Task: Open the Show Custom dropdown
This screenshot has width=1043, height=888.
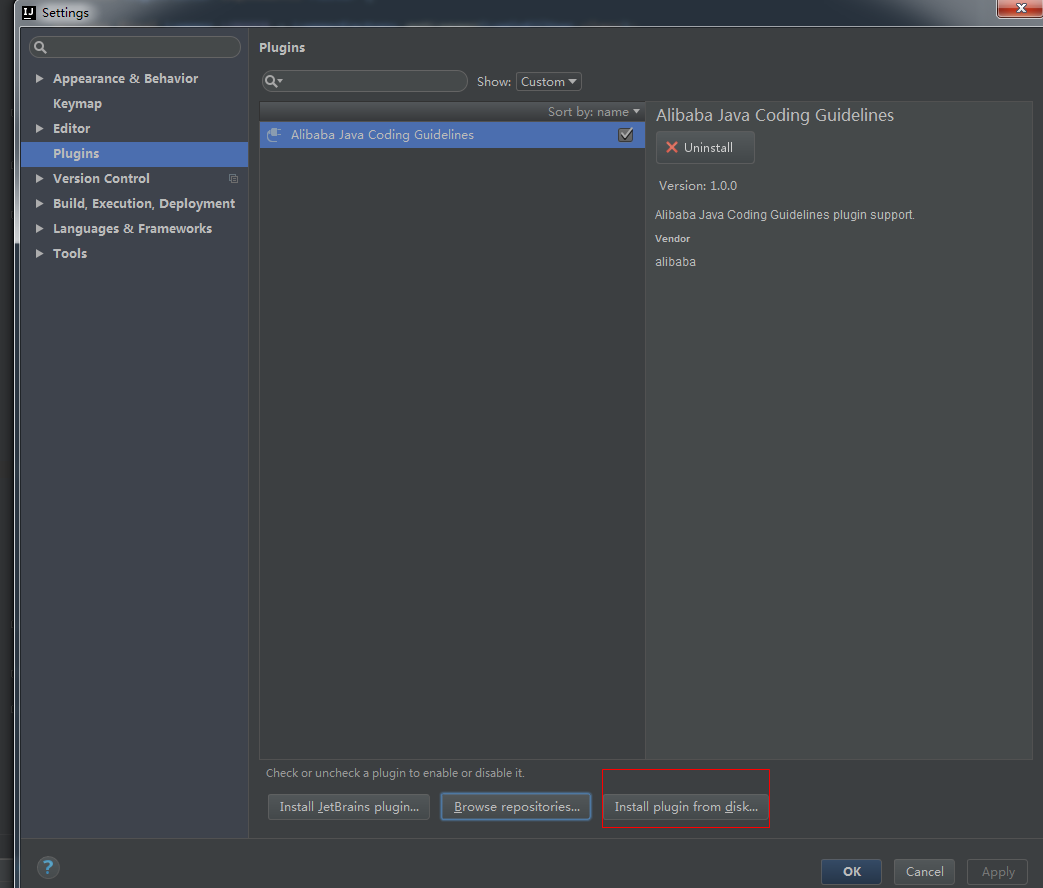Action: (x=549, y=81)
